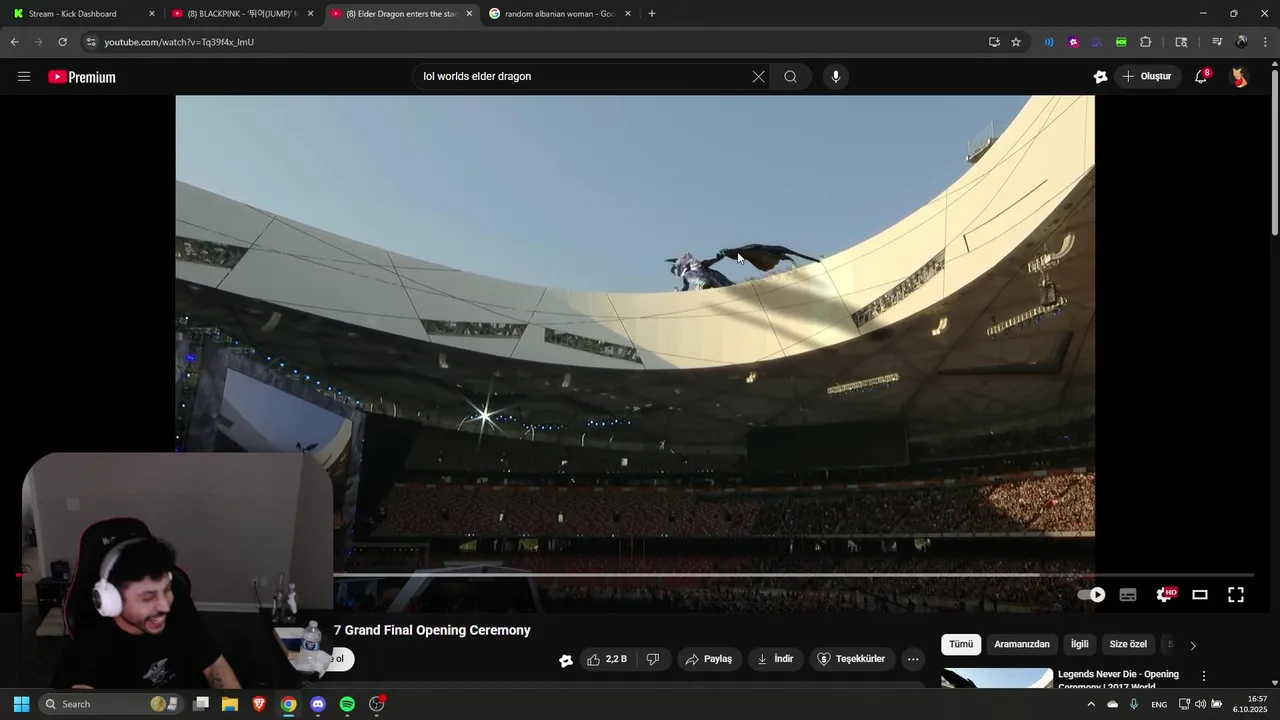Clear the search text with X
The image size is (1280, 720).
pyautogui.click(x=758, y=77)
